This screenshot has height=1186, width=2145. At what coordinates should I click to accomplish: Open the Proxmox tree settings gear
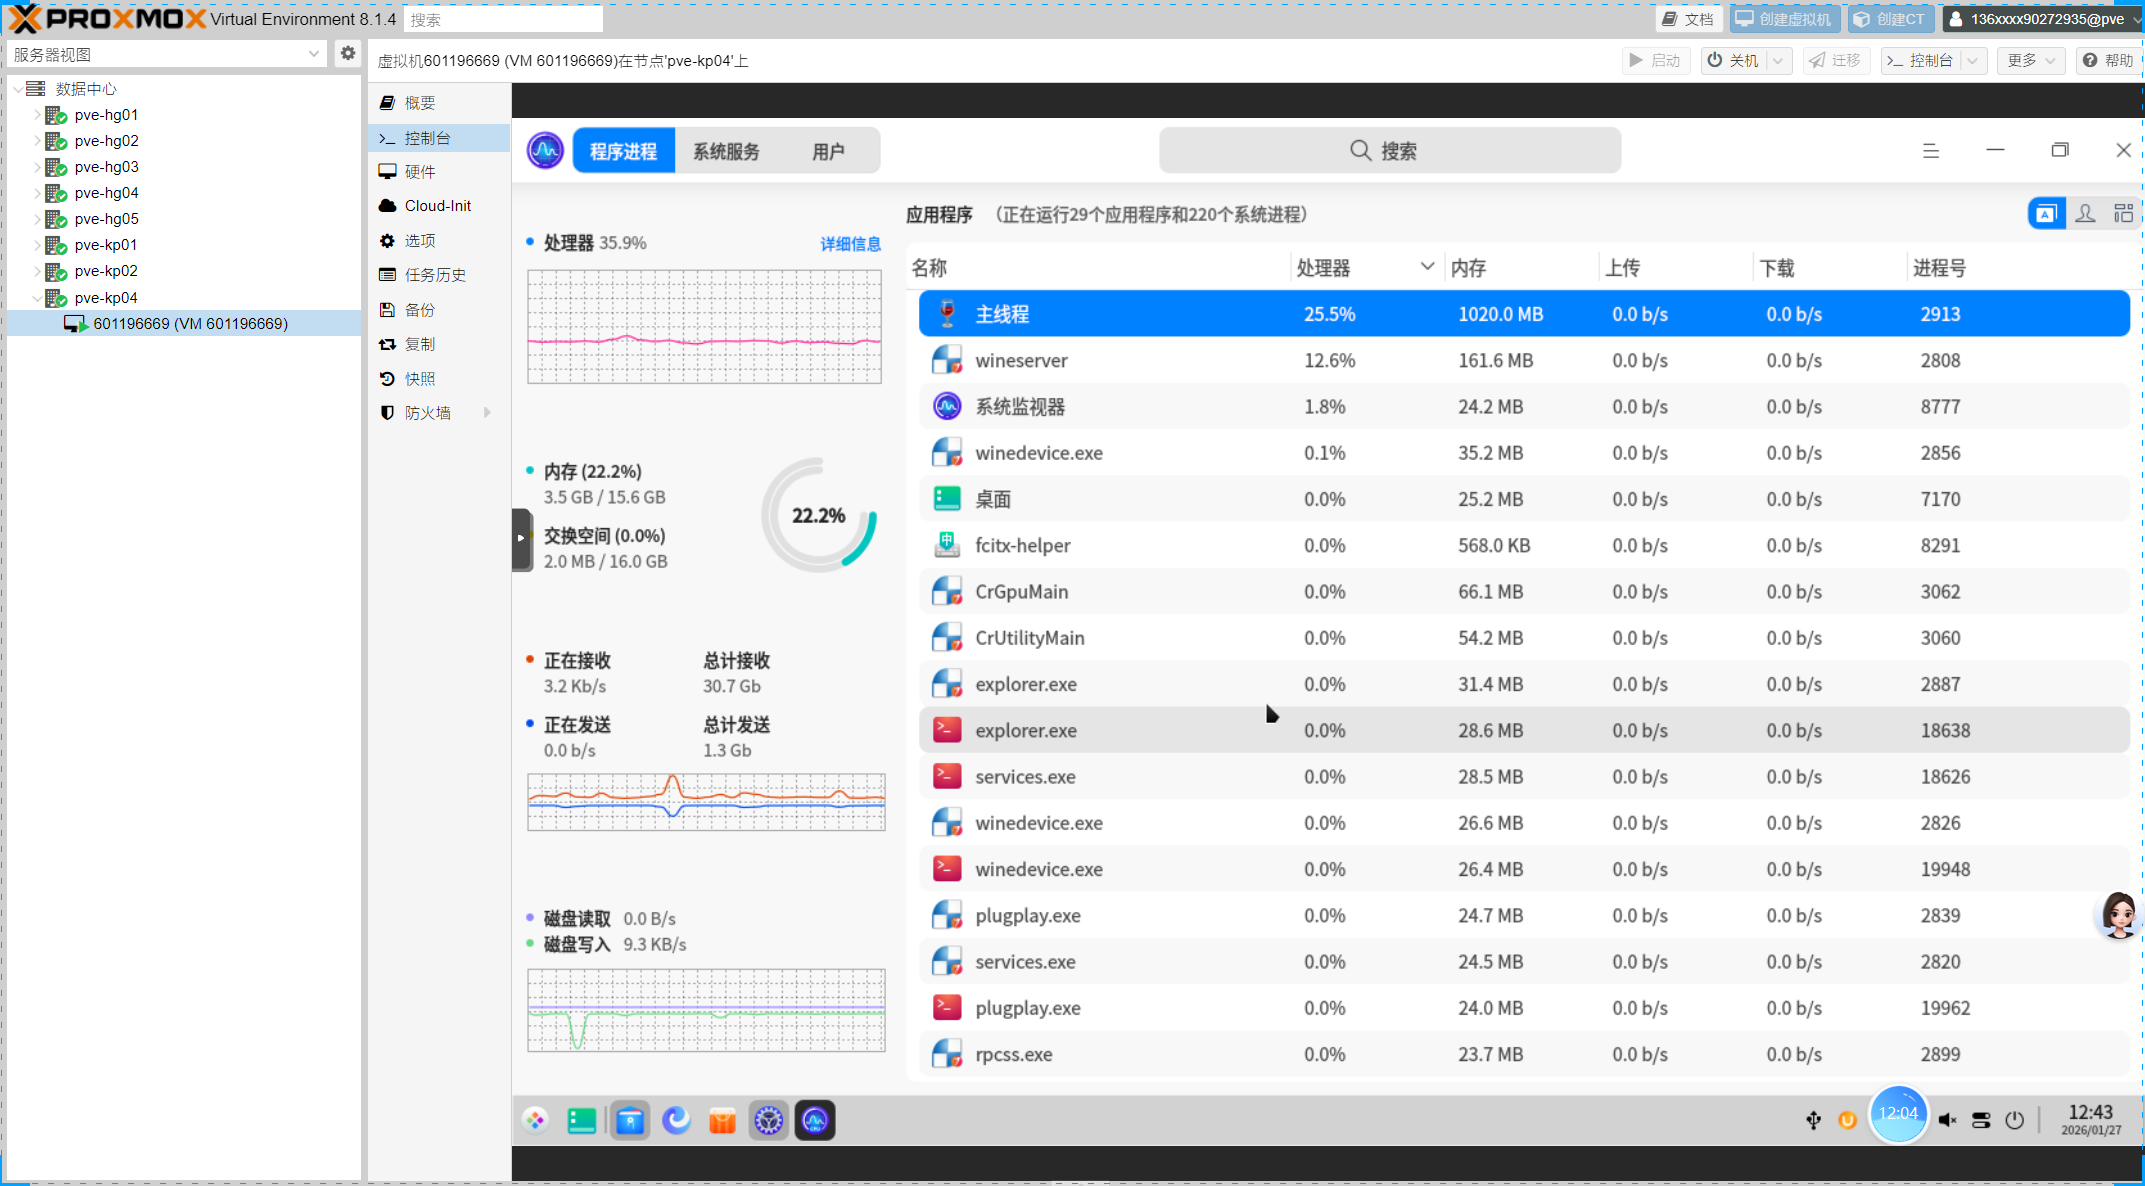(x=347, y=54)
